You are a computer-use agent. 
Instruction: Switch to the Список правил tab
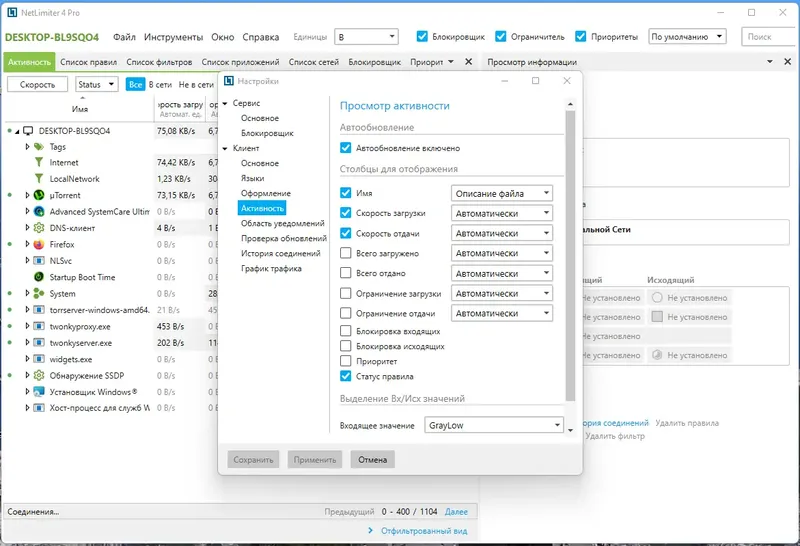[x=88, y=62]
